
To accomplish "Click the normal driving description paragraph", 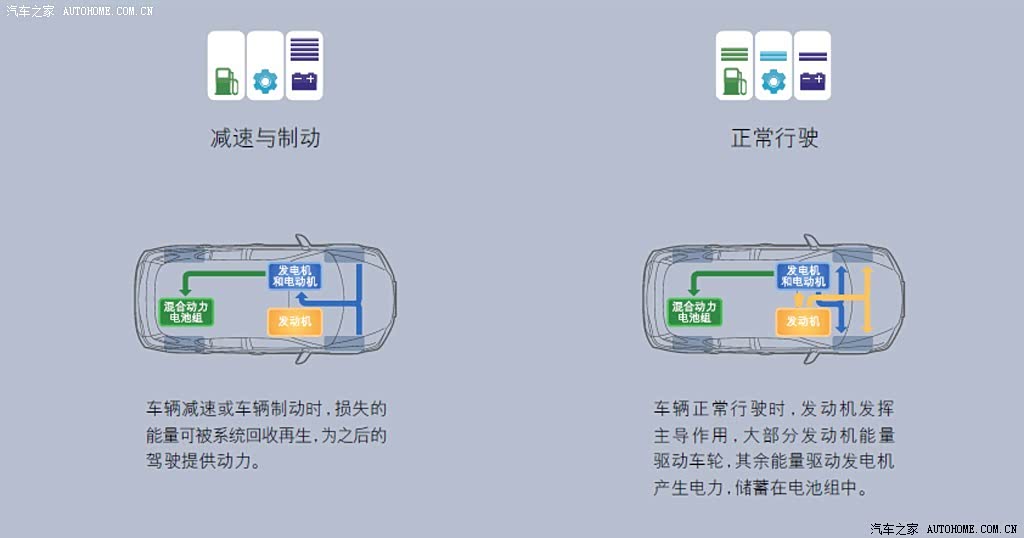I will pos(774,448).
